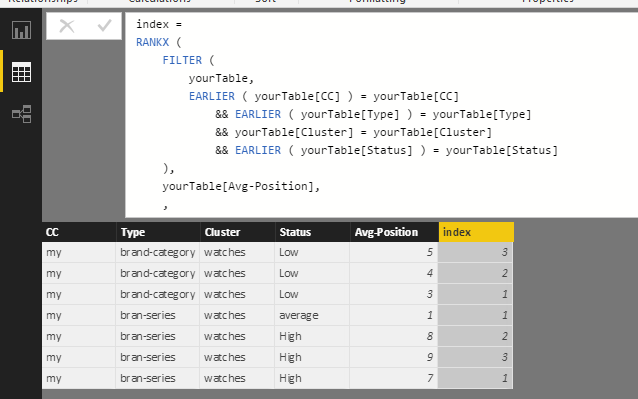Open the Relationships model view icon
This screenshot has height=399, width=638.
(21, 114)
